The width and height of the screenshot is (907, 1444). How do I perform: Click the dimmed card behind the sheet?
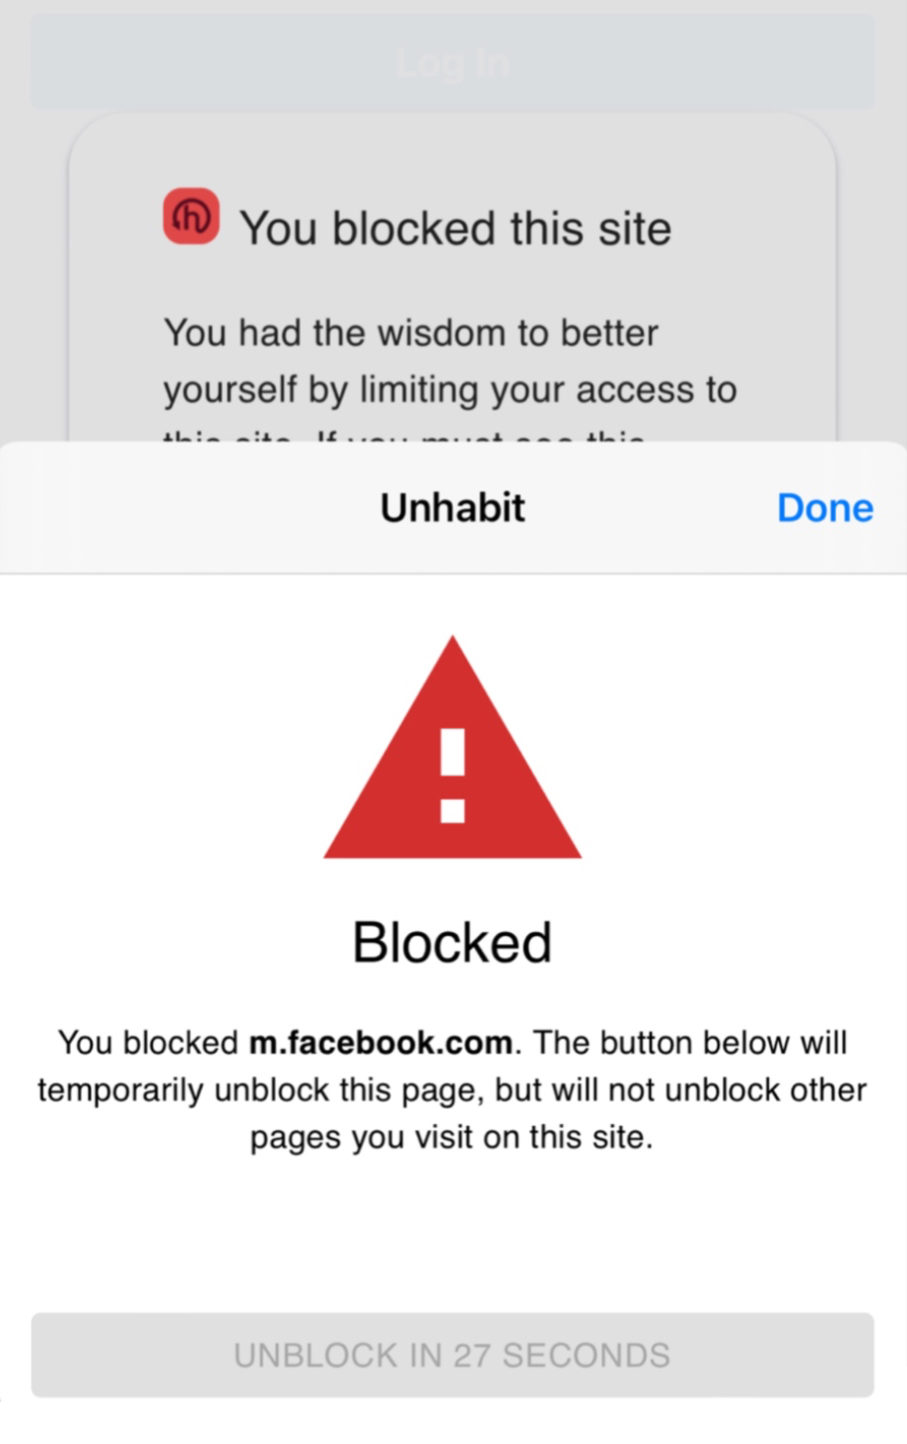coord(452,278)
